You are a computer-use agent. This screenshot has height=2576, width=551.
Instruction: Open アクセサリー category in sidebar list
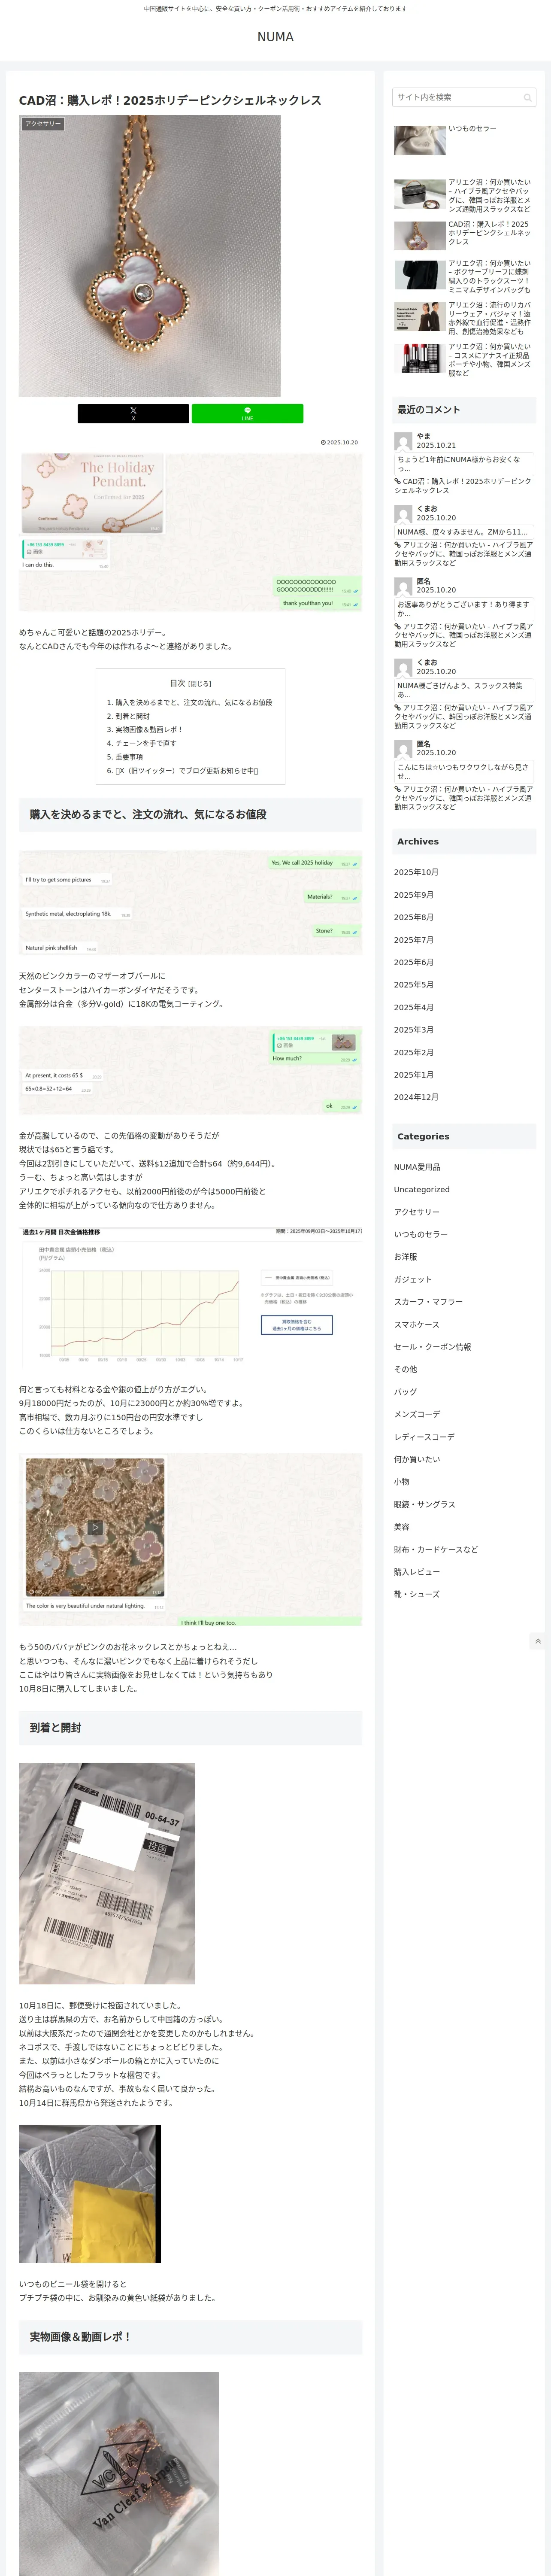(x=417, y=1212)
